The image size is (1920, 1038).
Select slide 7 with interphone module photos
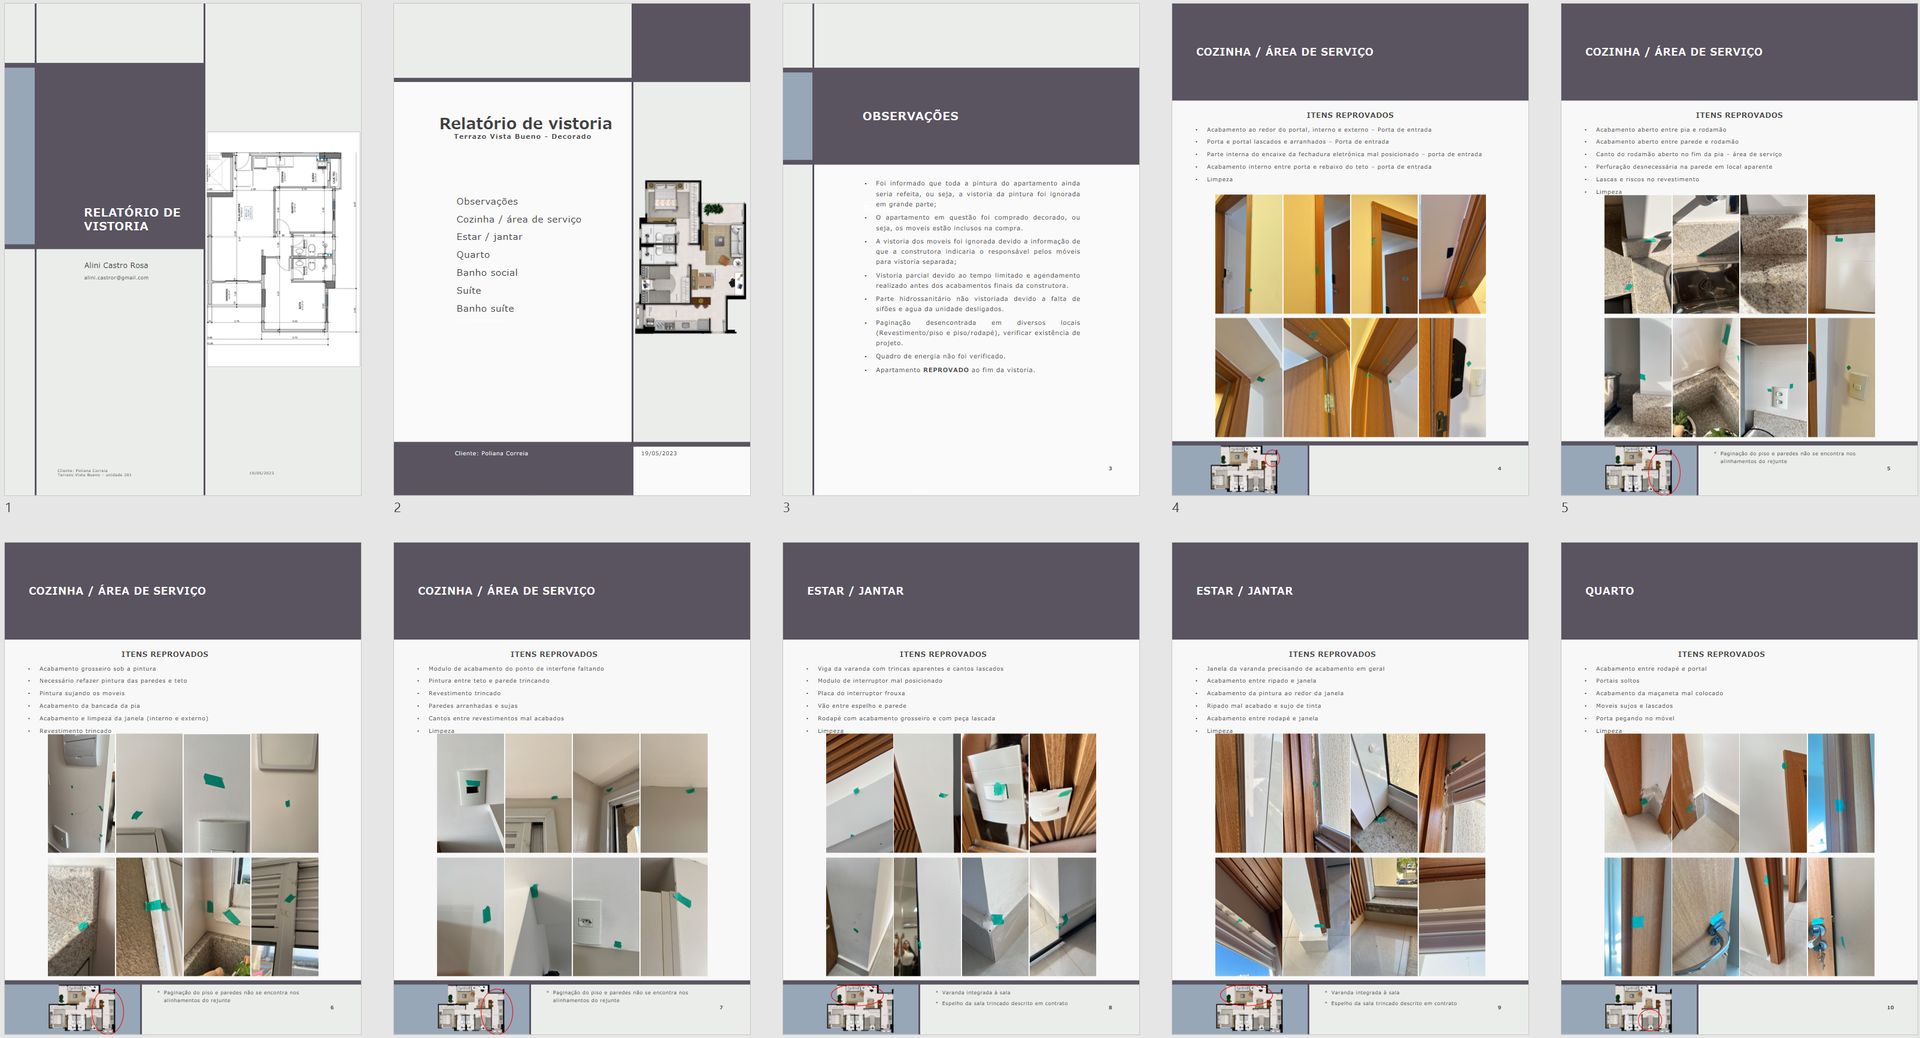572,788
